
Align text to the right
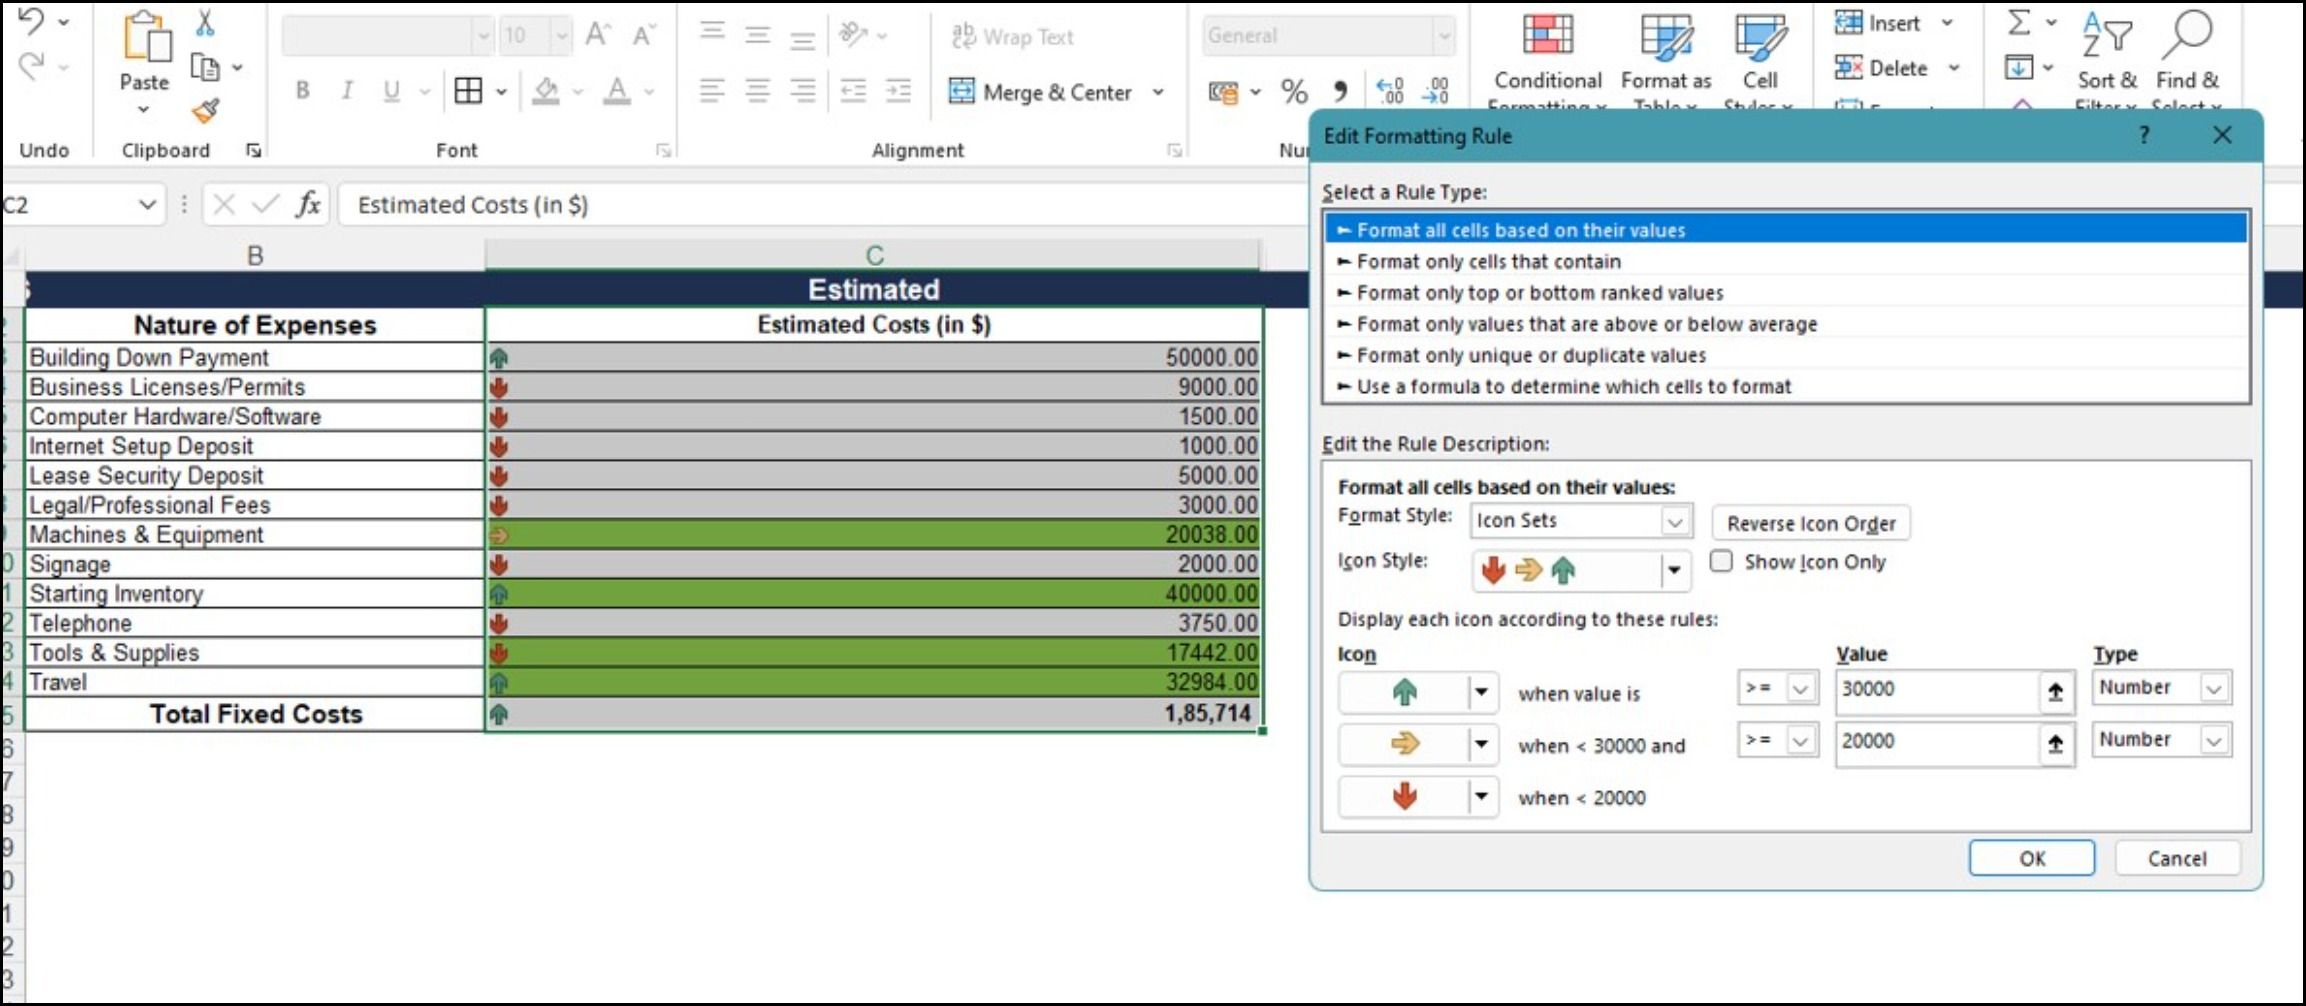click(802, 91)
